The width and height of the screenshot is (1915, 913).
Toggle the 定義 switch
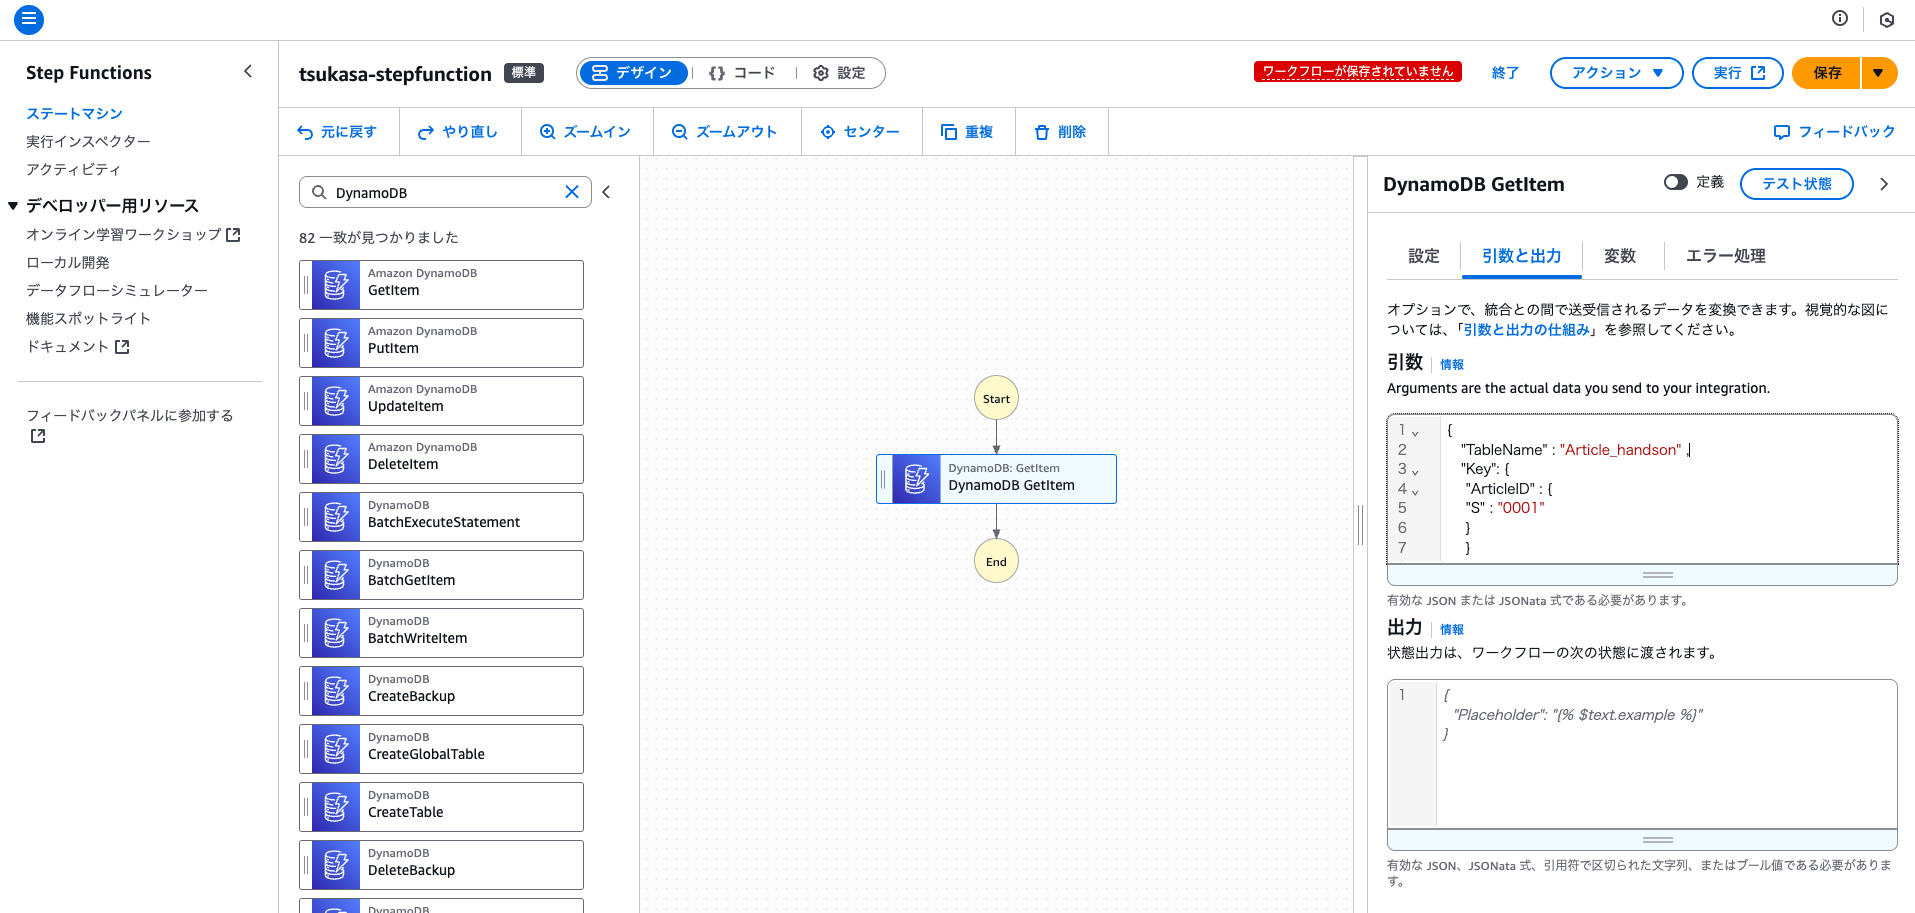(1675, 182)
